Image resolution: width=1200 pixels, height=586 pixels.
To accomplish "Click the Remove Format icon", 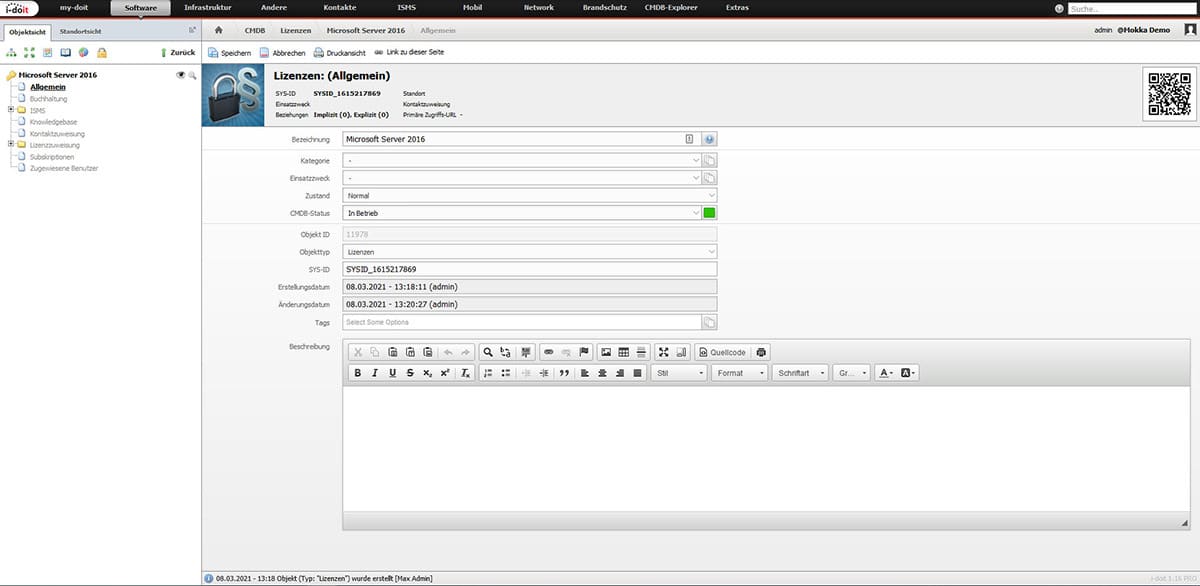I will click(x=465, y=373).
